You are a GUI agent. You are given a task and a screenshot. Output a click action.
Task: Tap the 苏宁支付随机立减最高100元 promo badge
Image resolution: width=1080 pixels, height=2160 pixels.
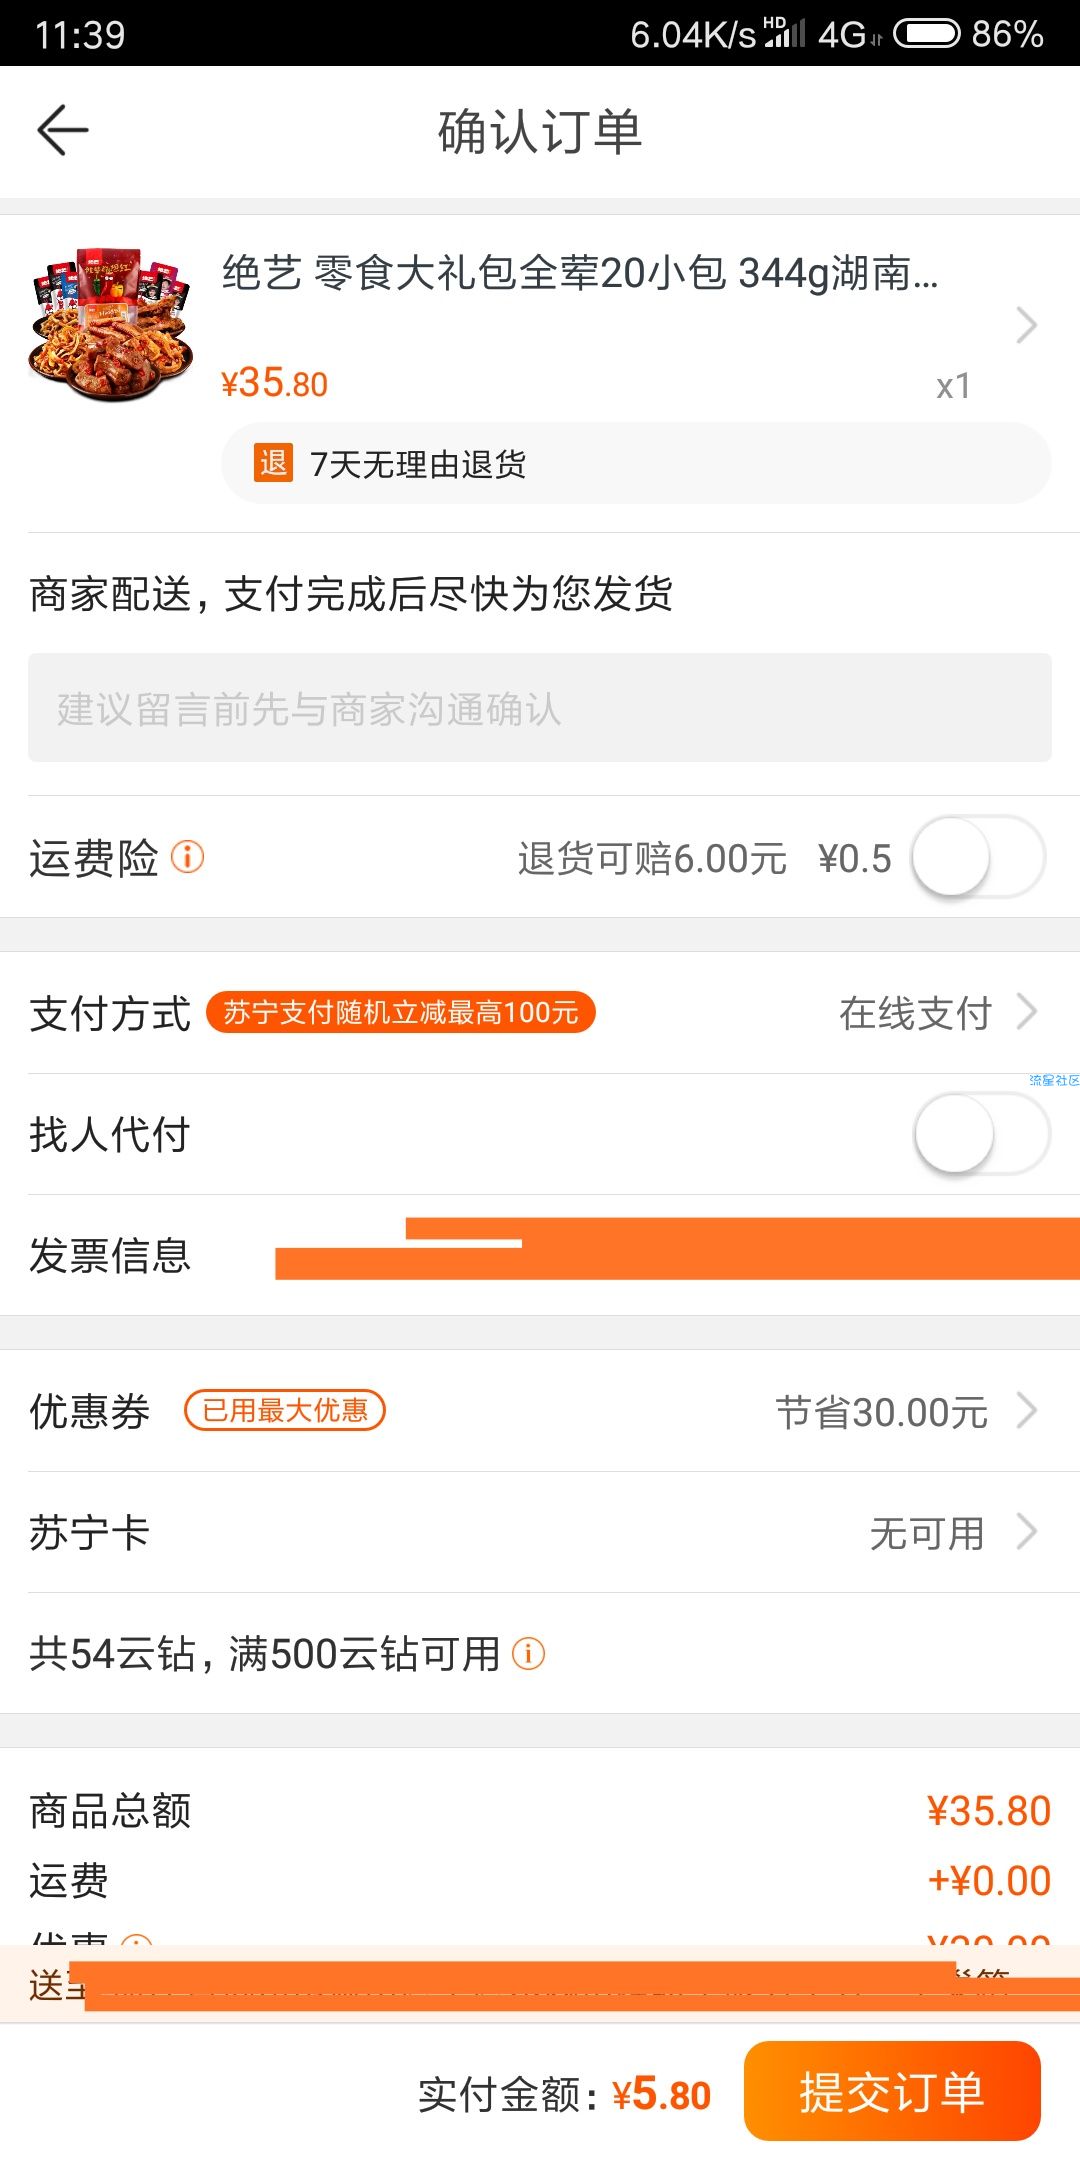(400, 1012)
